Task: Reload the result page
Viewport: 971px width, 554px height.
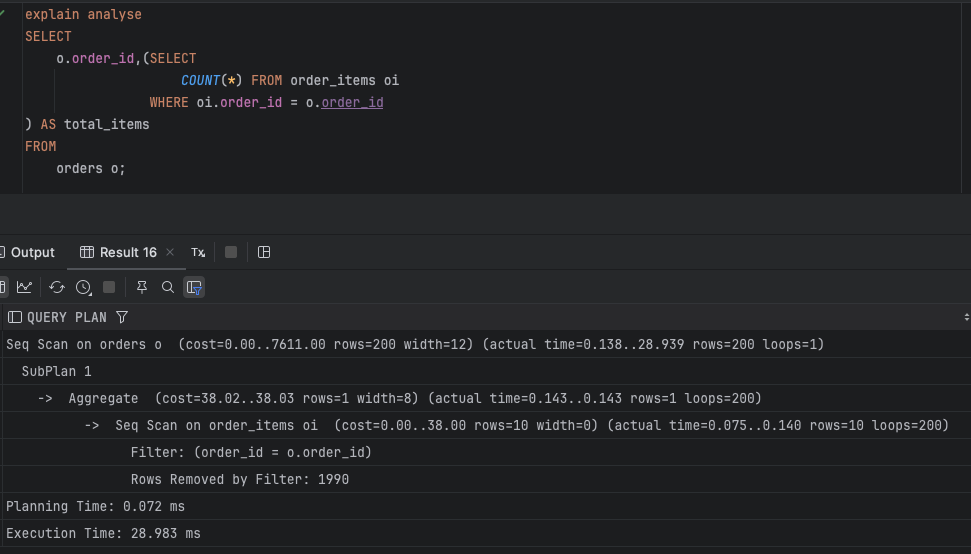Action: tap(57, 287)
